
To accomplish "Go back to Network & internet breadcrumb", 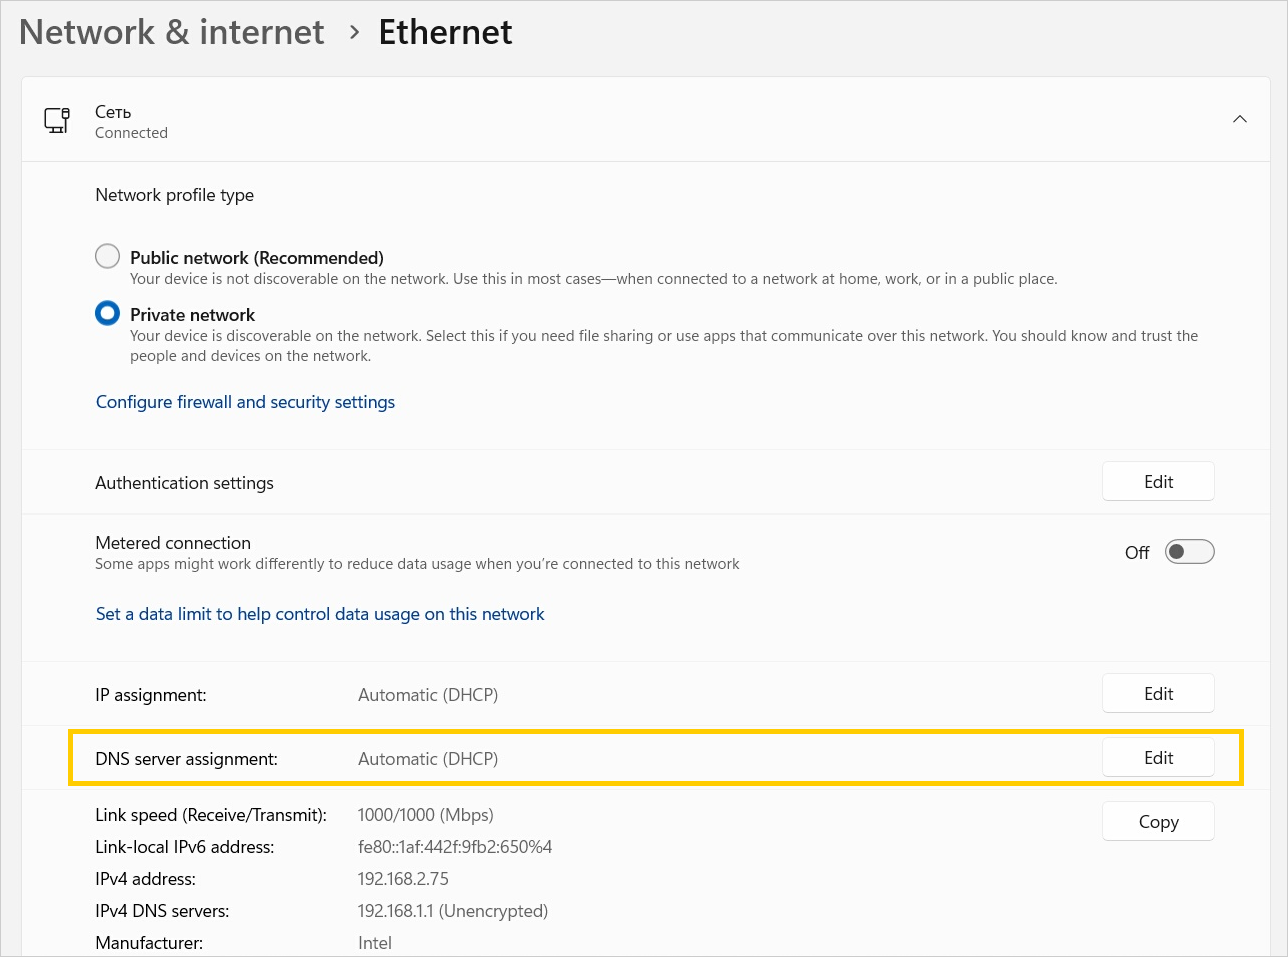I will [172, 32].
